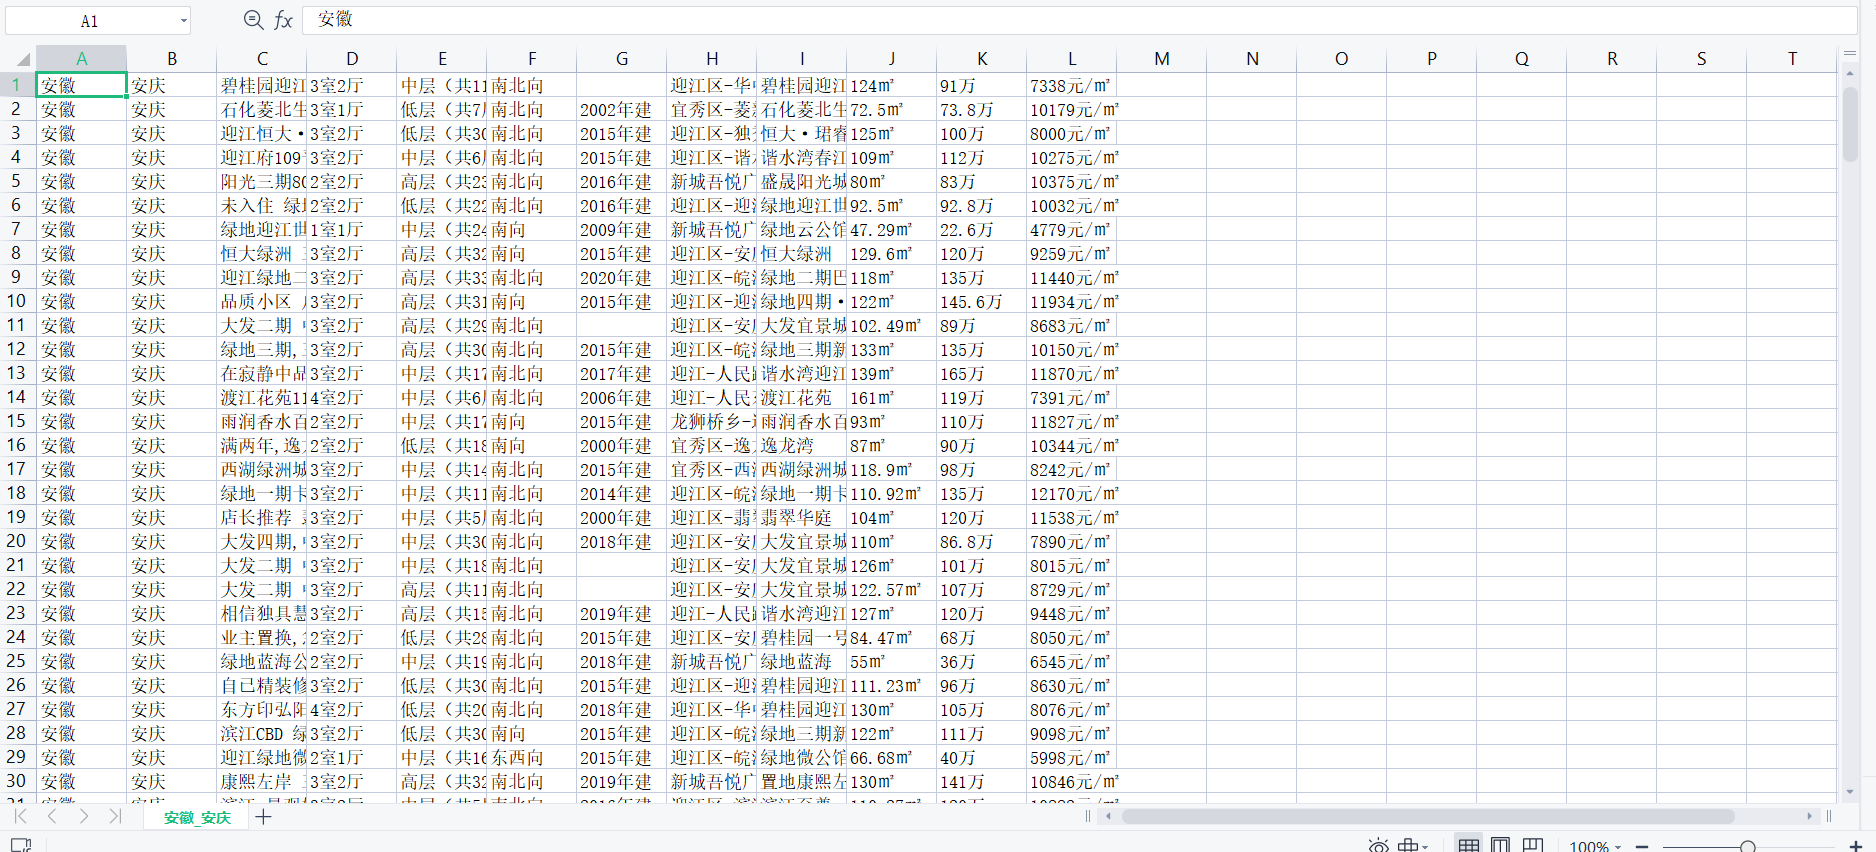This screenshot has height=852, width=1876.
Task: Select the 安徽_安庆 sheet tab
Action: tap(197, 818)
